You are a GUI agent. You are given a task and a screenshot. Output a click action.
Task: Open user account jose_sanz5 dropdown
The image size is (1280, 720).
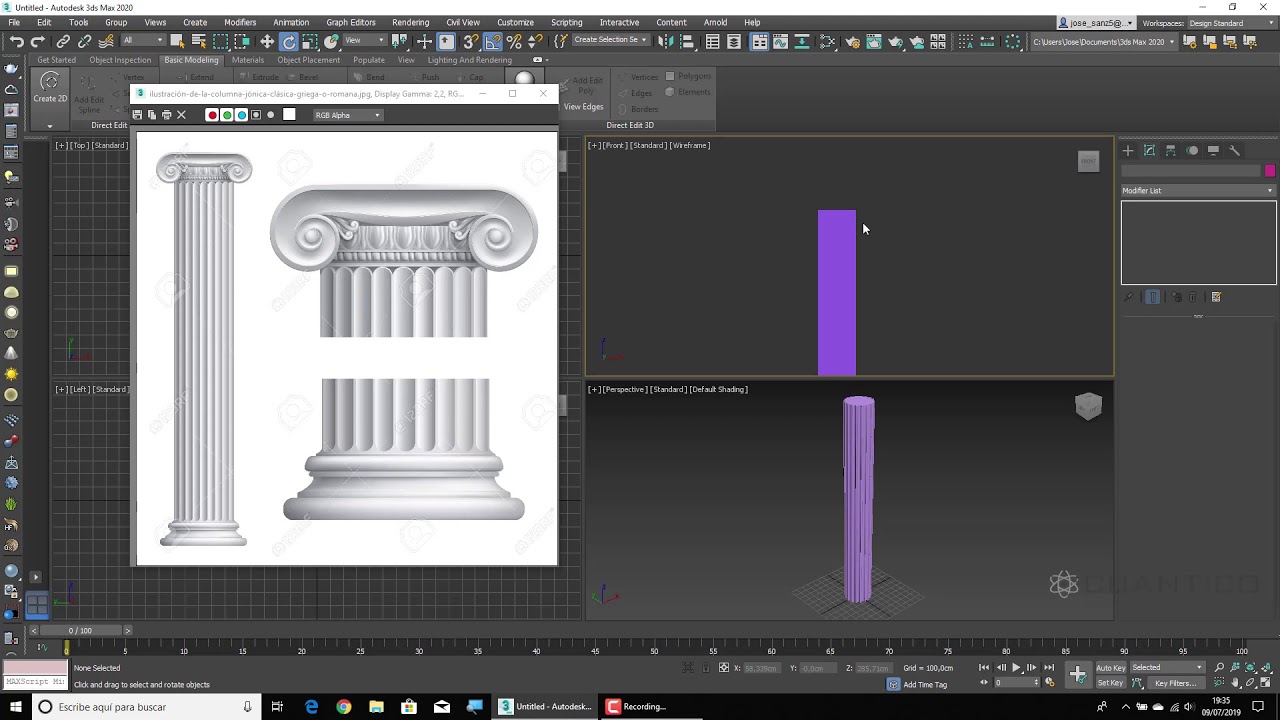[x=1097, y=22]
